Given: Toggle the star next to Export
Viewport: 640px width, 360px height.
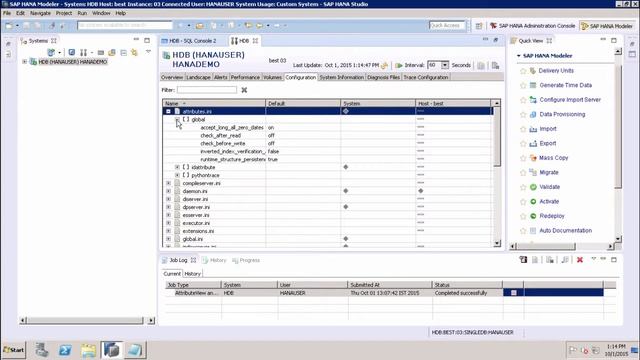Looking at the screenshot, I should coord(523,144).
